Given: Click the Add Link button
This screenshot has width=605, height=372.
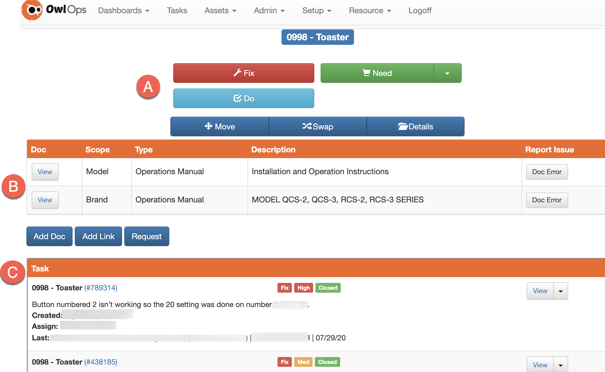Looking at the screenshot, I should click(98, 236).
